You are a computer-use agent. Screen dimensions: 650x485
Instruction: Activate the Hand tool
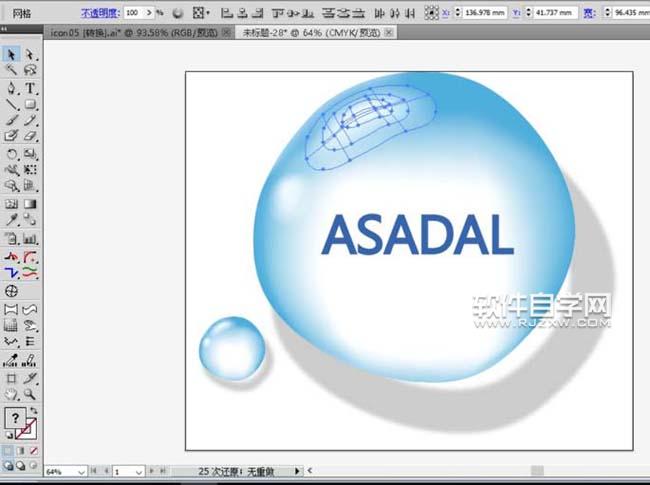tap(11, 394)
